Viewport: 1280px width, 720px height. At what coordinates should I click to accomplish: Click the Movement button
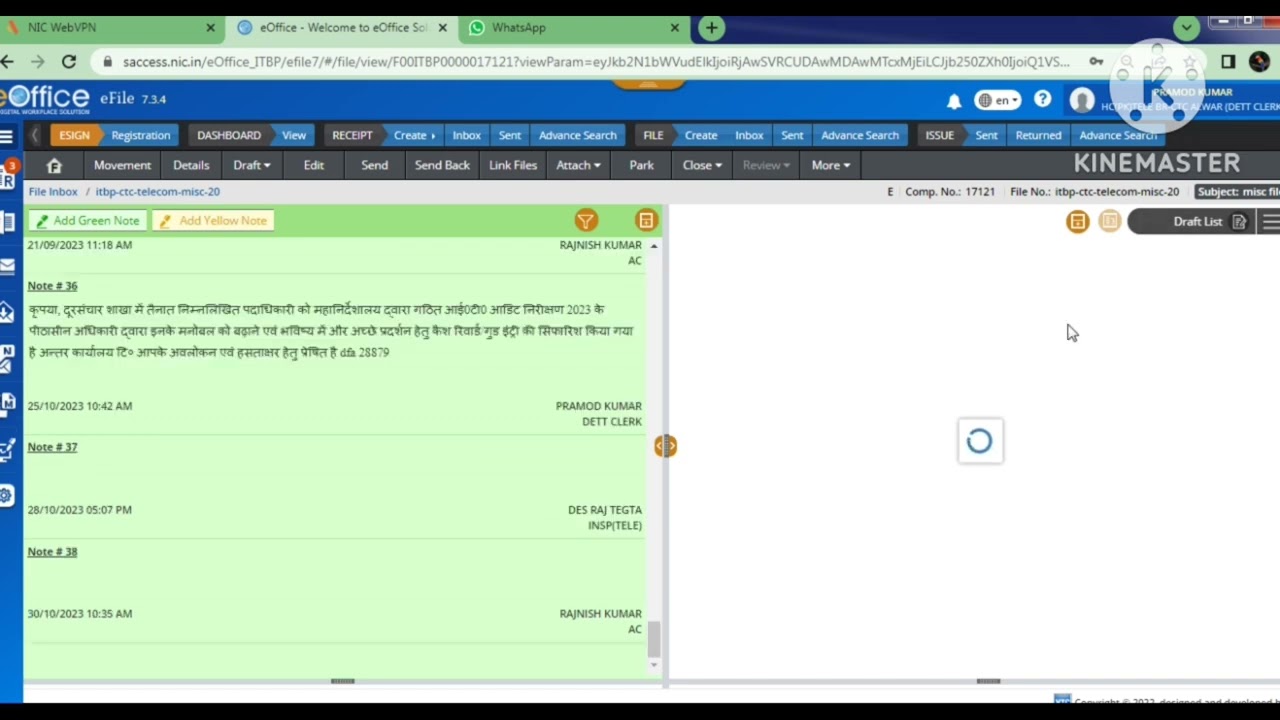122,165
